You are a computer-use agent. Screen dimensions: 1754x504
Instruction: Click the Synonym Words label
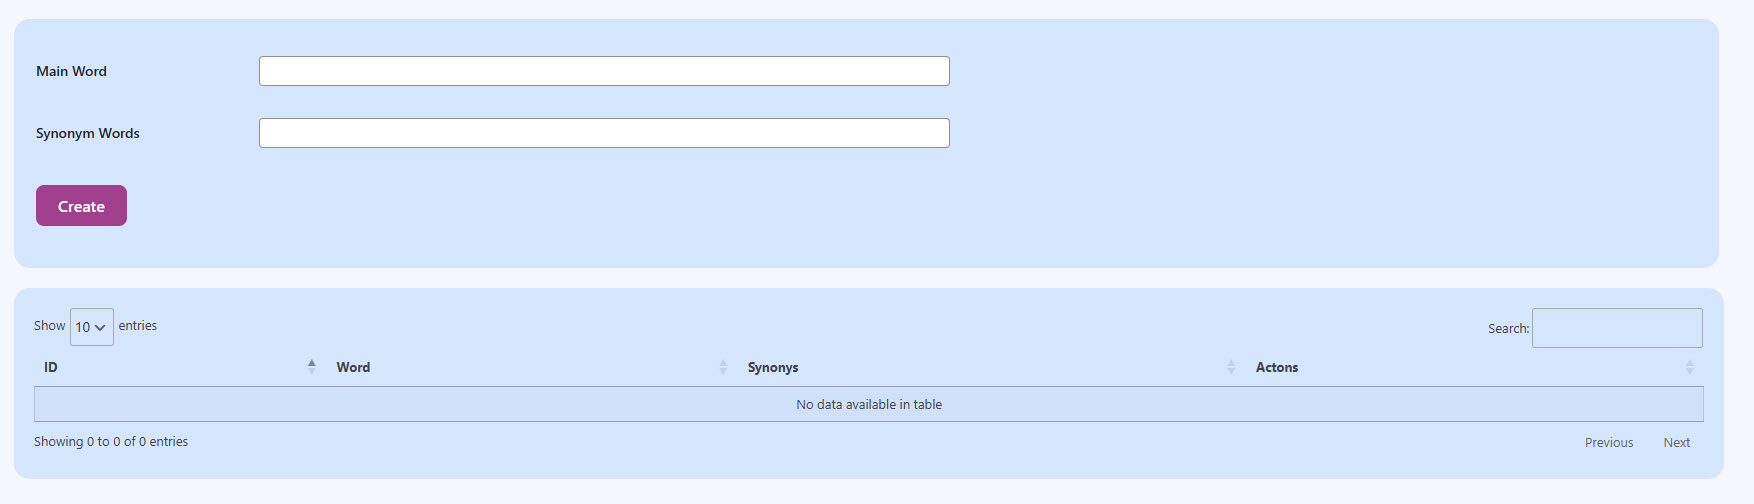[x=88, y=133]
